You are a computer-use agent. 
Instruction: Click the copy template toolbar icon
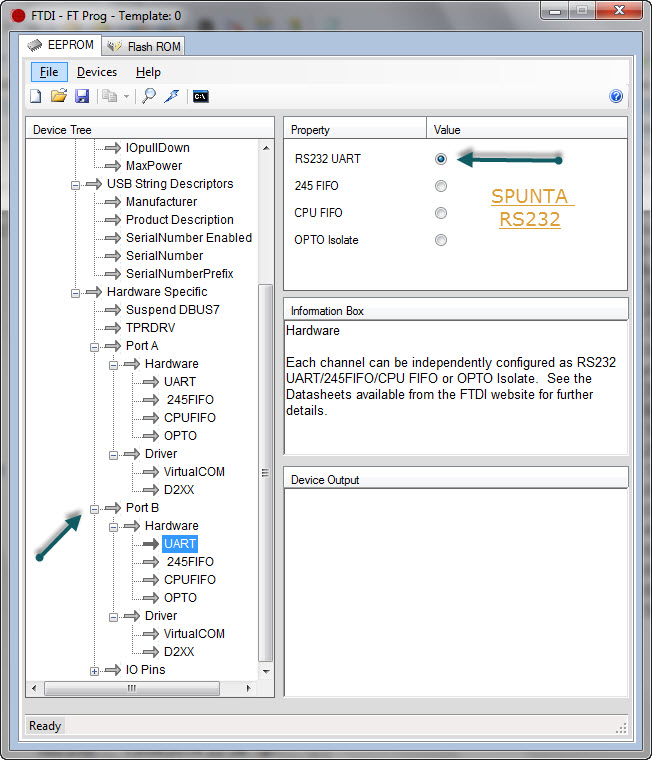109,96
